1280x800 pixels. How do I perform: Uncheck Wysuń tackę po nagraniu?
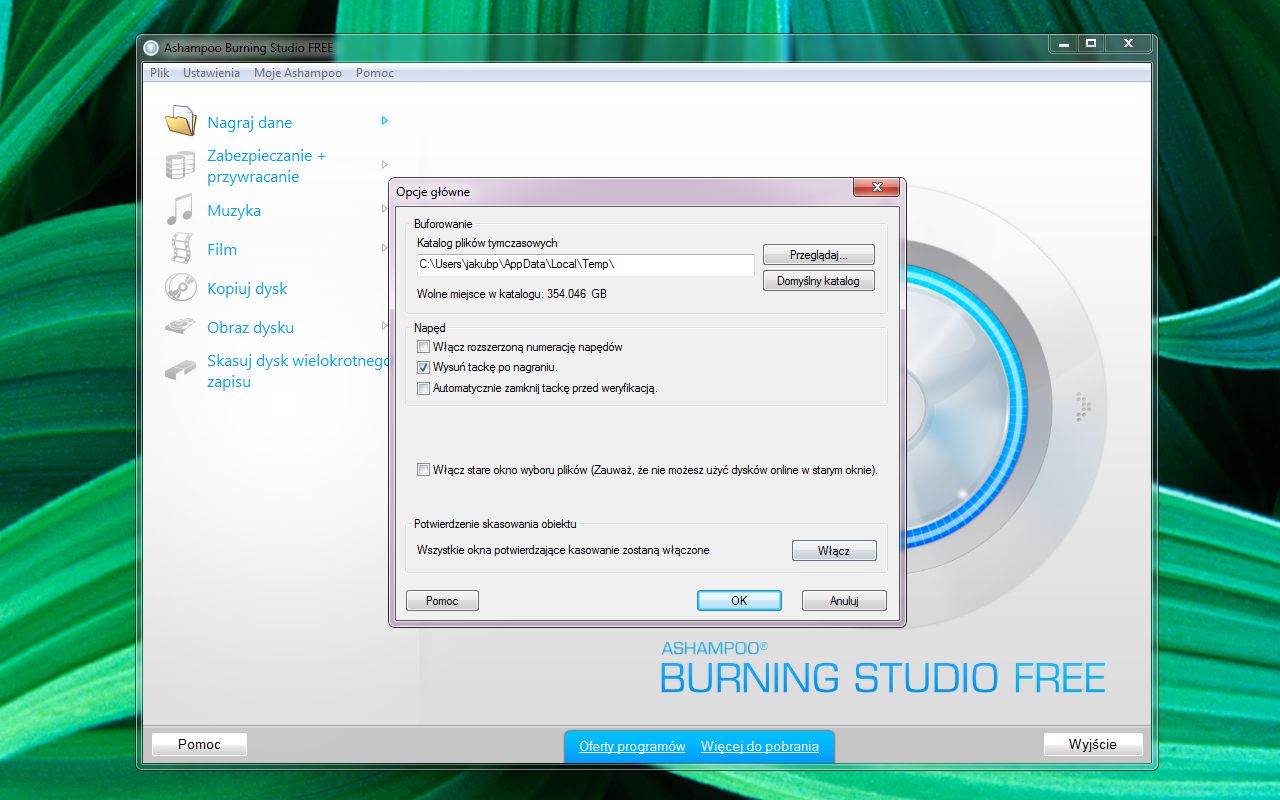pos(423,368)
